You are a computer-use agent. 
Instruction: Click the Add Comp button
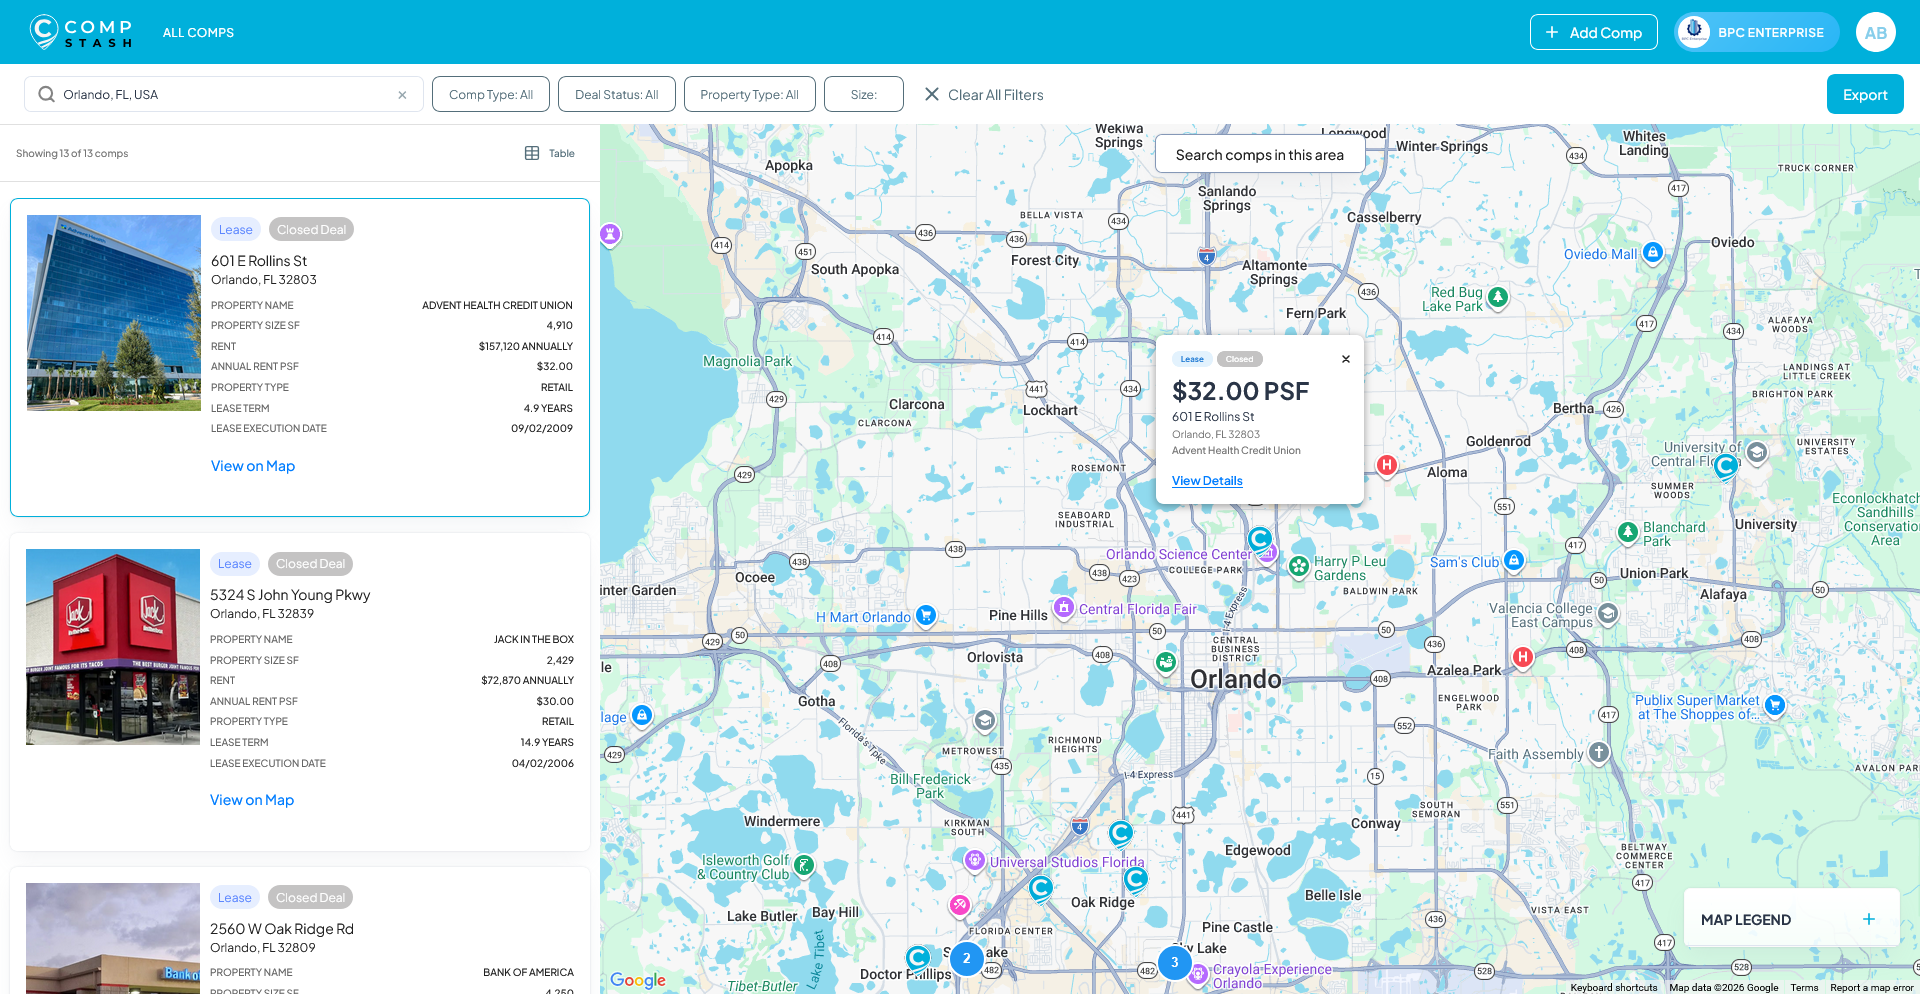pyautogui.click(x=1593, y=32)
